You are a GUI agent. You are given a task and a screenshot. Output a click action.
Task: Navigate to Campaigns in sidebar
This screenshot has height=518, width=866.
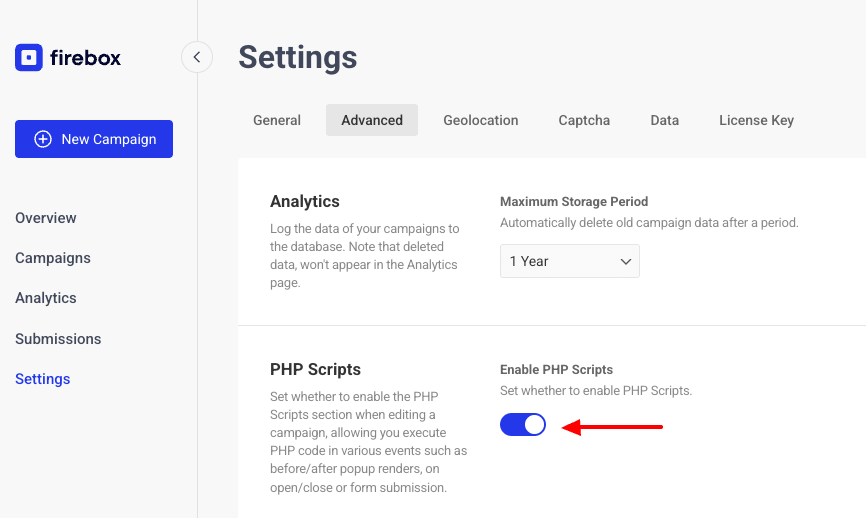53,258
